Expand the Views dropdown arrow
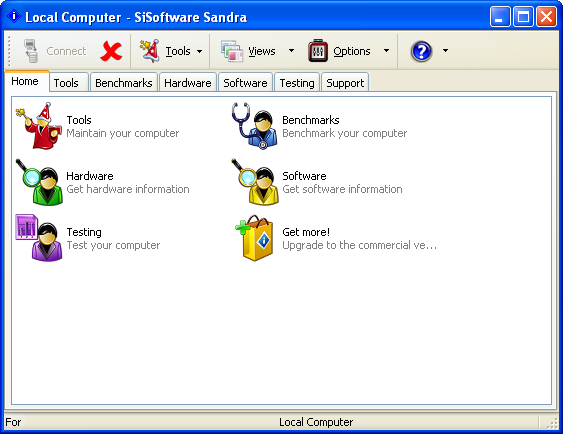This screenshot has width=563, height=434. (292, 51)
